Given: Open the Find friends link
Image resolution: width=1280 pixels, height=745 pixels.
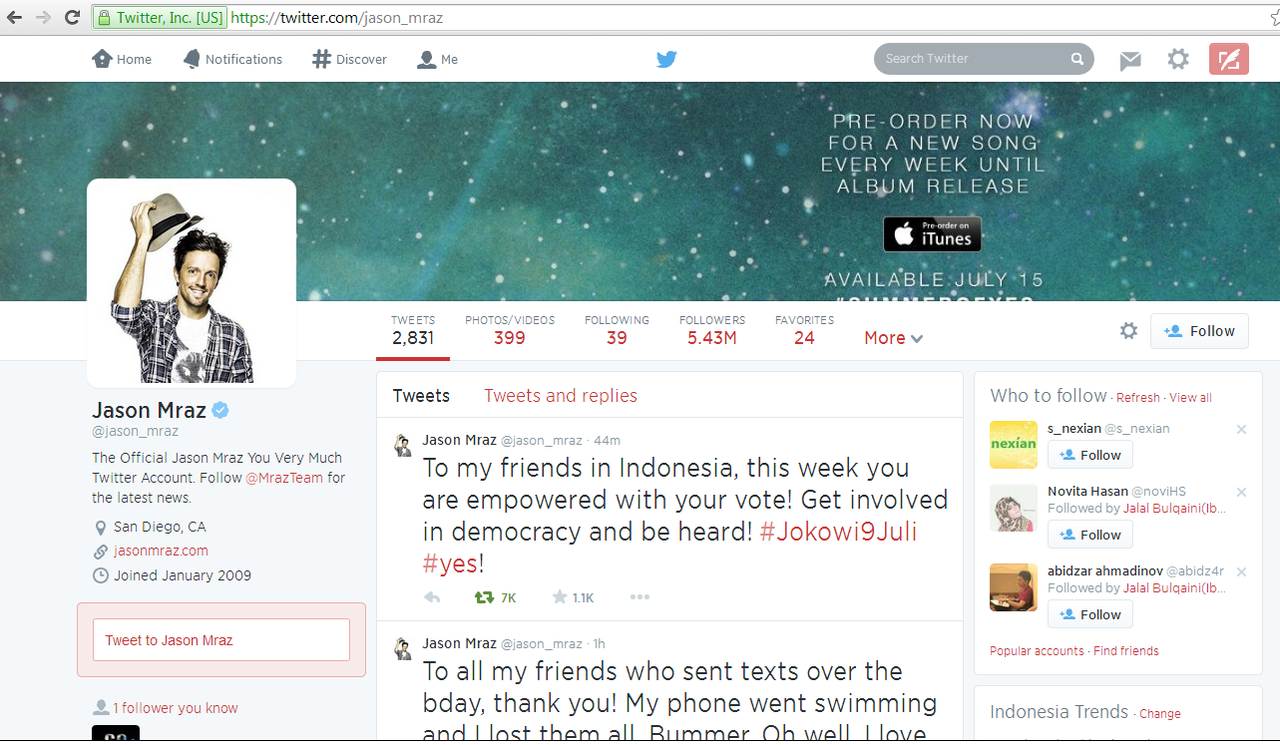Looking at the screenshot, I should tap(1126, 651).
